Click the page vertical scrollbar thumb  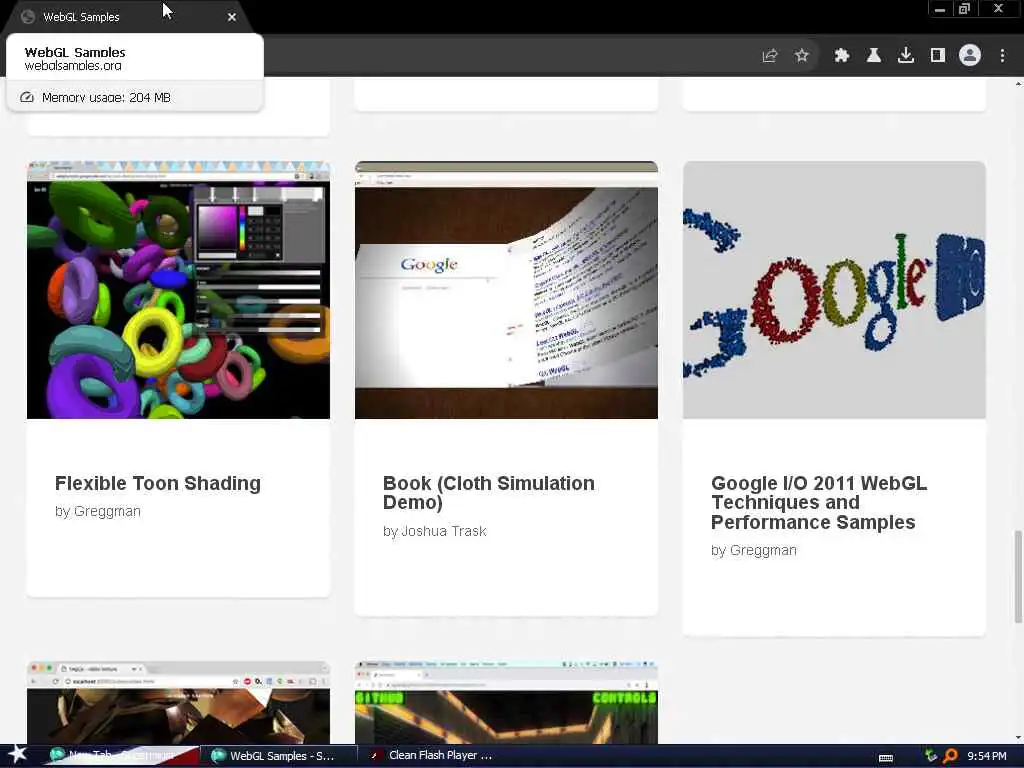[x=1017, y=577]
